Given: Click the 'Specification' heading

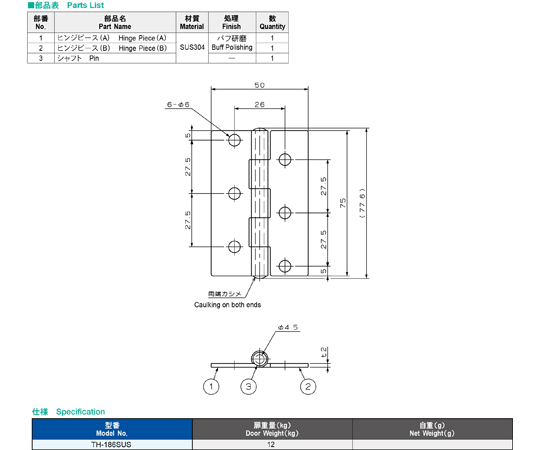Looking at the screenshot, I should tap(81, 412).
